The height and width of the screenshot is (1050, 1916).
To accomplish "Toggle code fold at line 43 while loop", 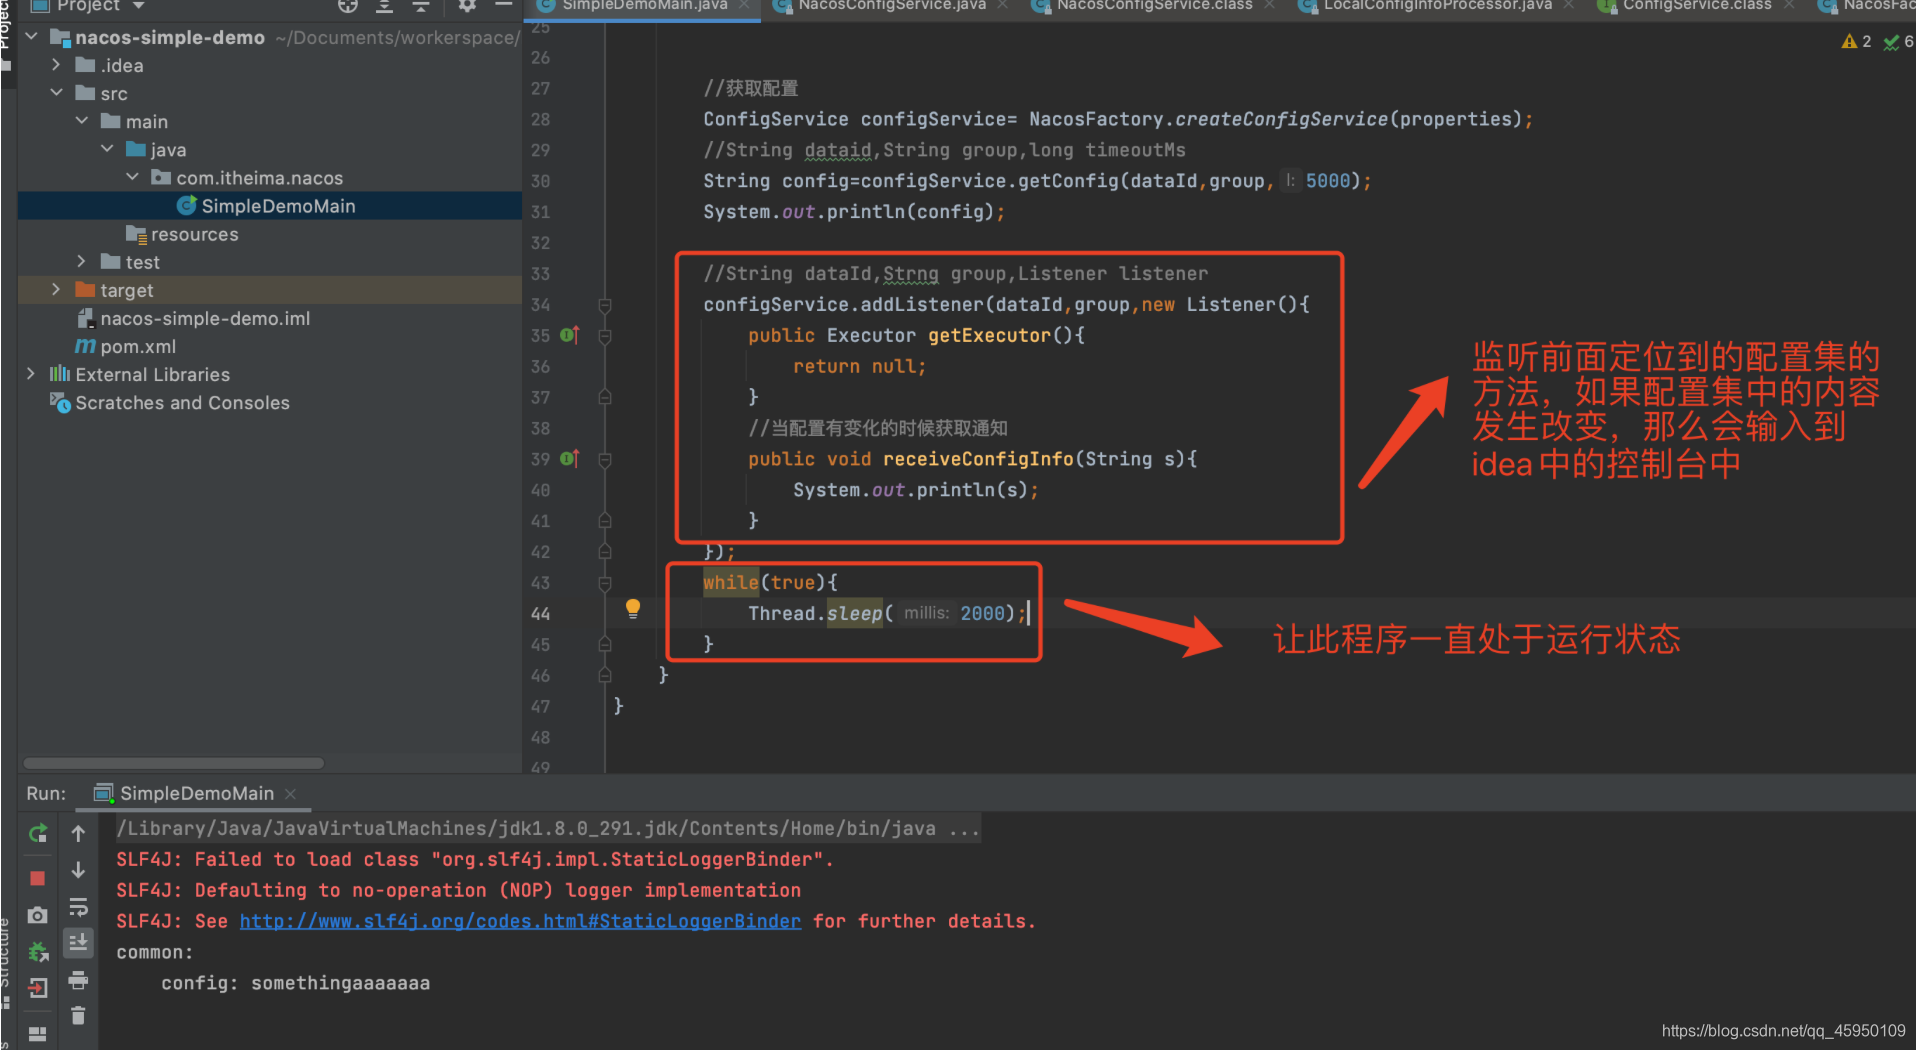I will (605, 583).
